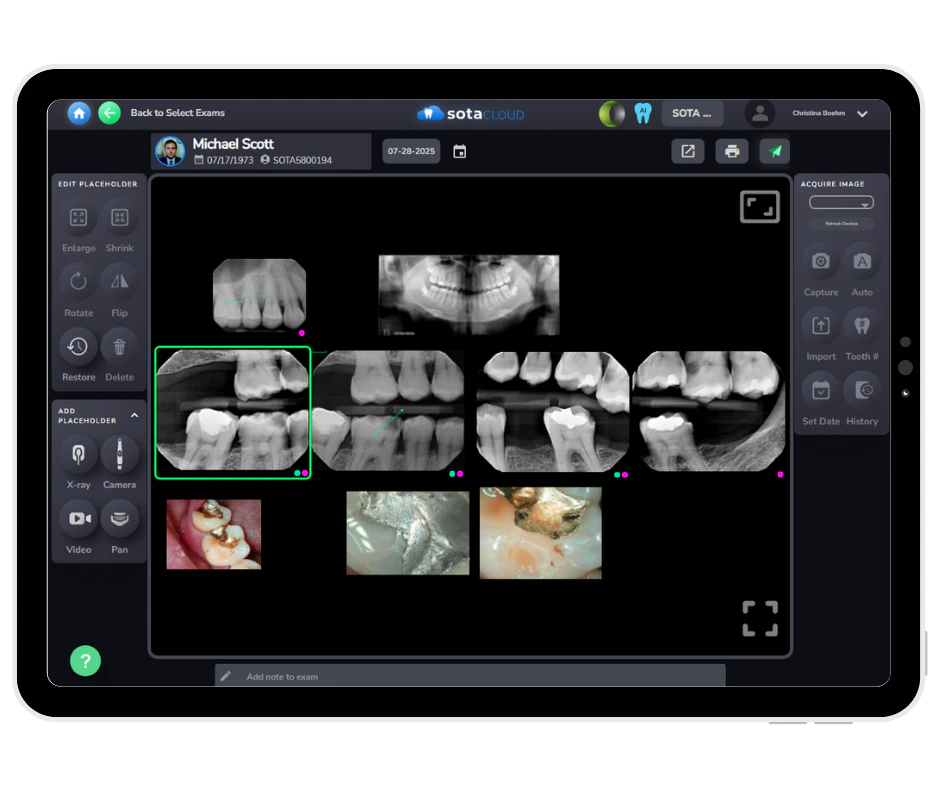The image size is (940, 788).
Task: Click the Capture camera icon
Action: [821, 262]
